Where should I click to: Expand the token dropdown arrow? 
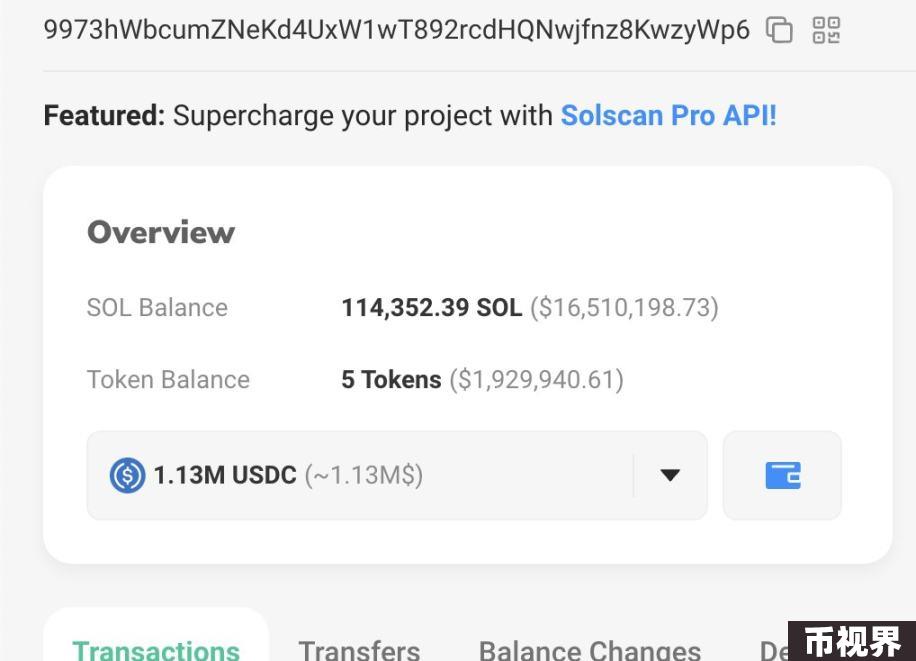(670, 475)
